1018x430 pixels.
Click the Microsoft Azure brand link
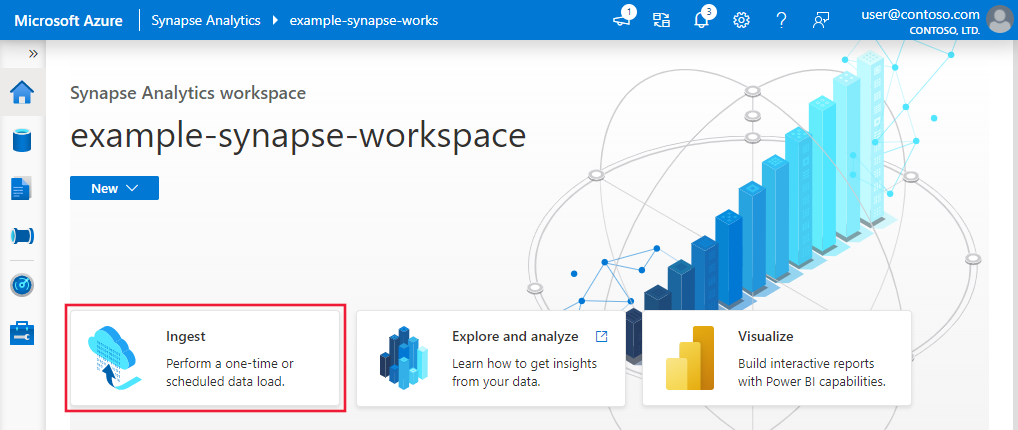click(x=68, y=20)
